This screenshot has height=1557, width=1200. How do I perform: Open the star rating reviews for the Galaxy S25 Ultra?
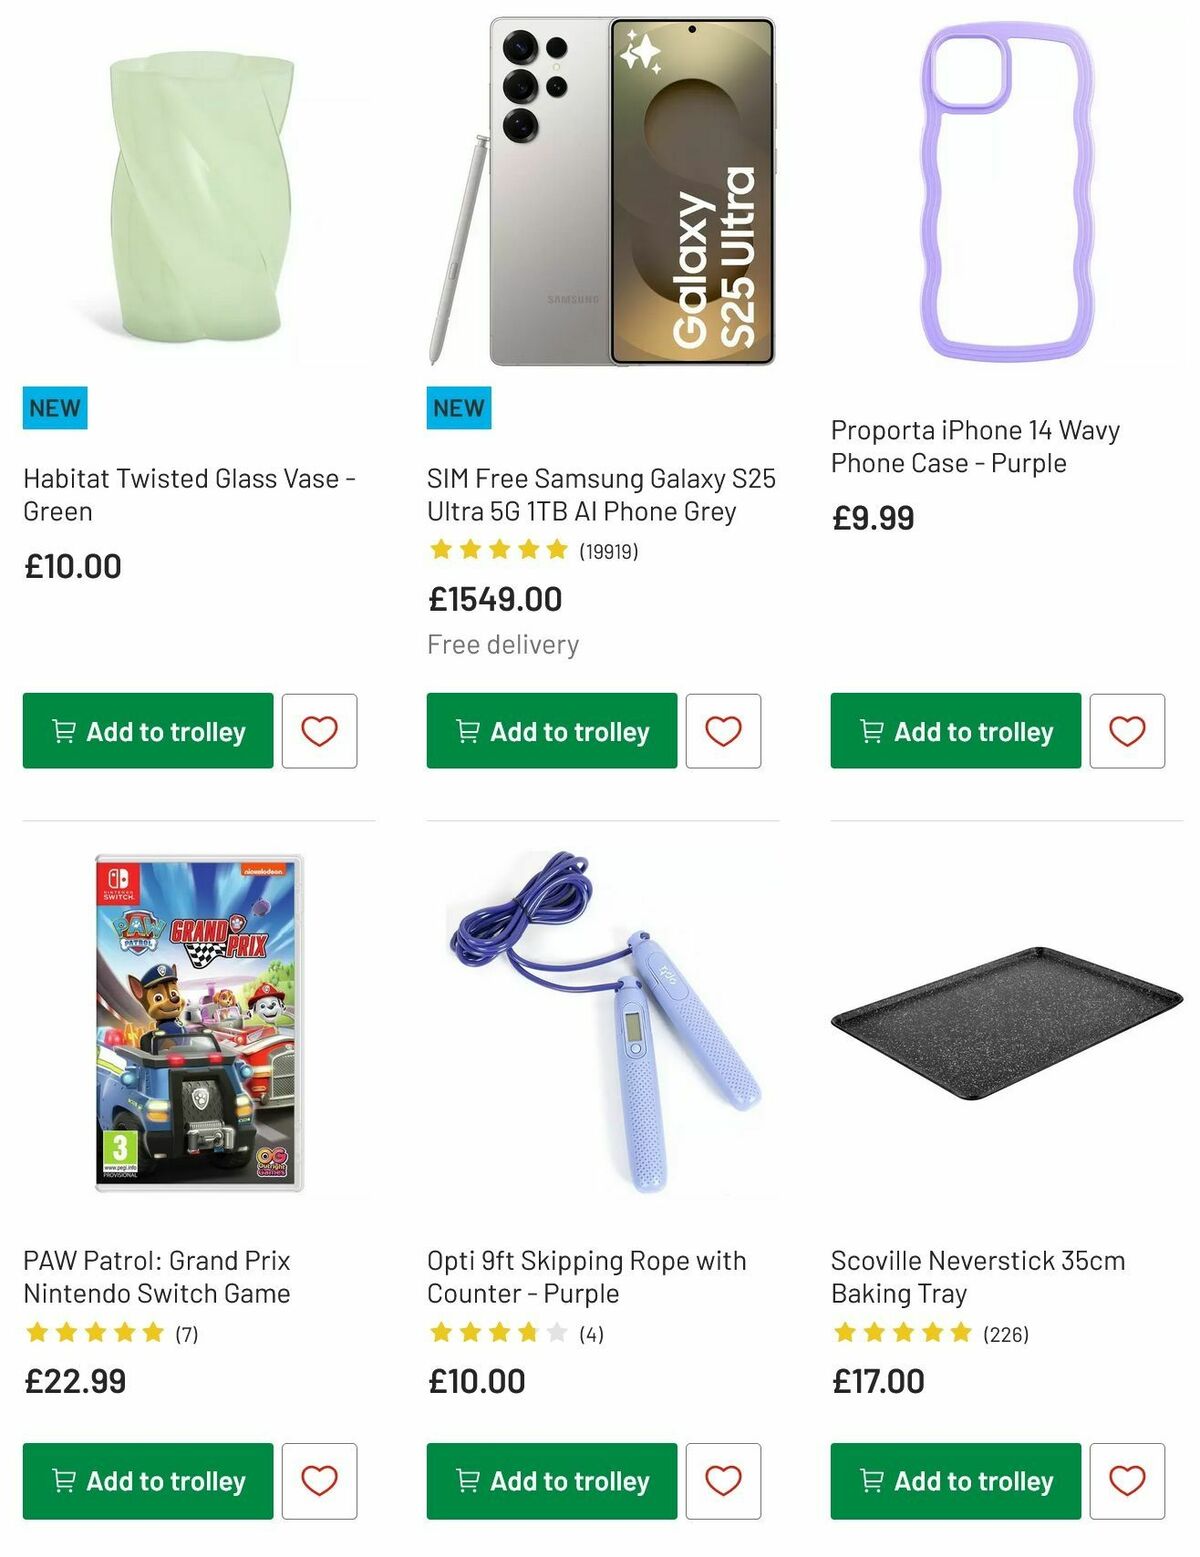[x=497, y=548]
